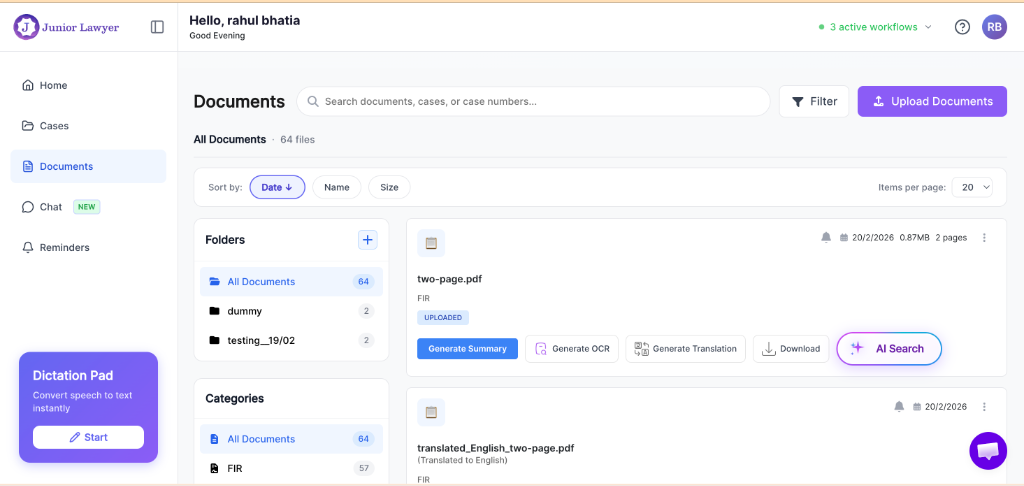Screen dimensions: 1024x486
Task: Sort documents by Name
Action: (337, 187)
